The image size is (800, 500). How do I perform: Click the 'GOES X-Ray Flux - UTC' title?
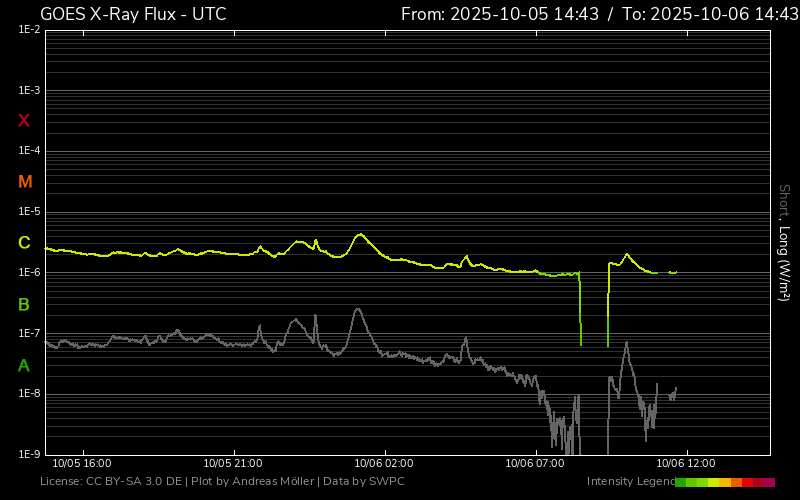(x=133, y=14)
